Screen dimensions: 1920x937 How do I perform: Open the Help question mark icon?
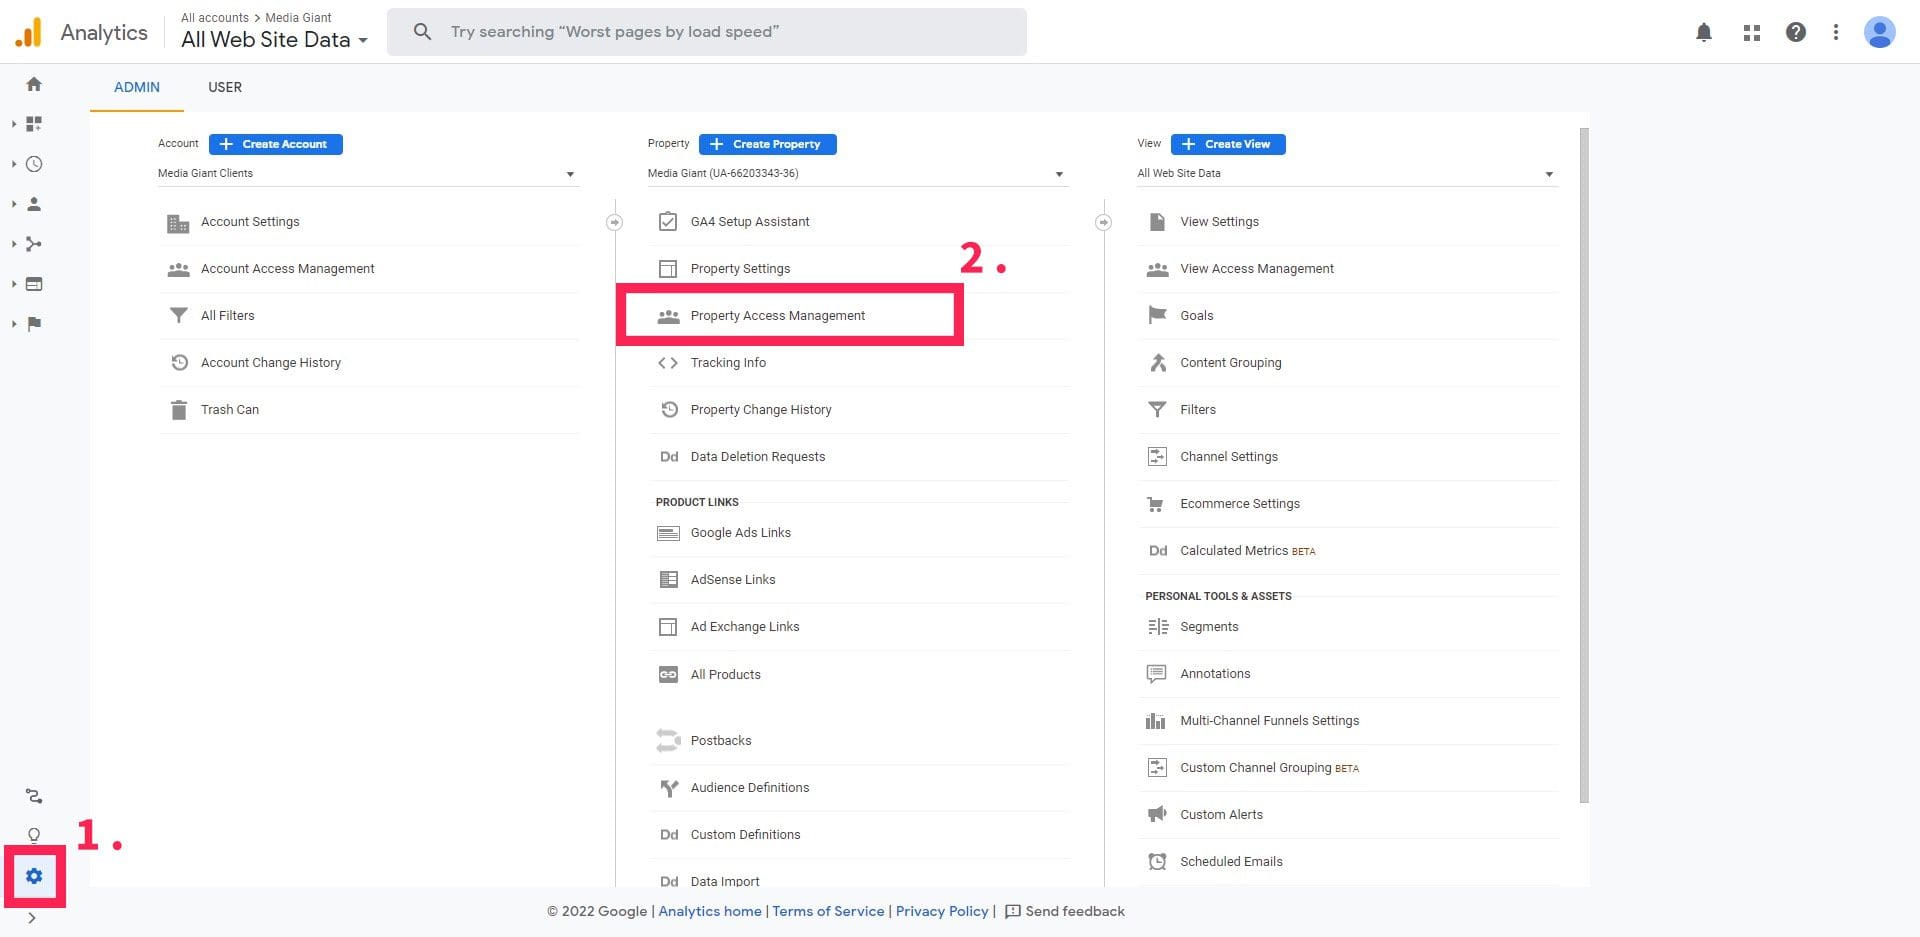pyautogui.click(x=1796, y=32)
